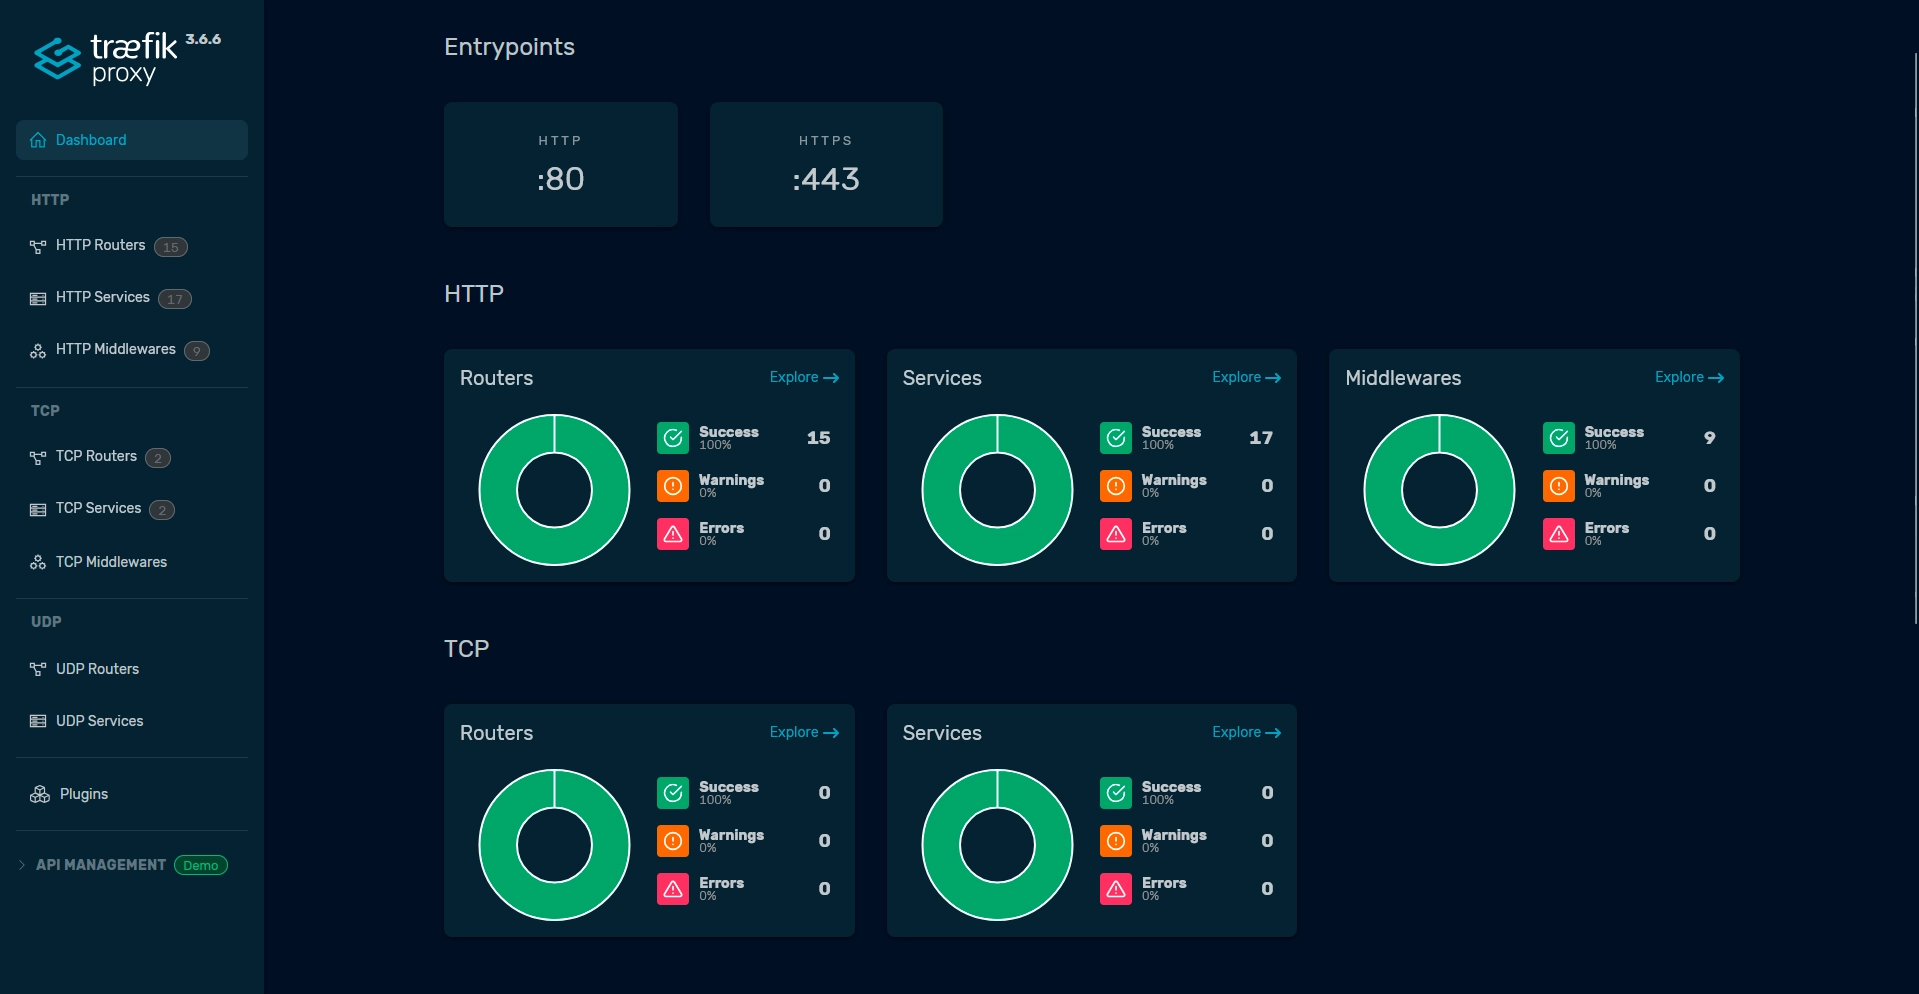Viewport: 1919px width, 994px height.
Task: Open TCP Routers from the sidebar
Action: click(96, 456)
